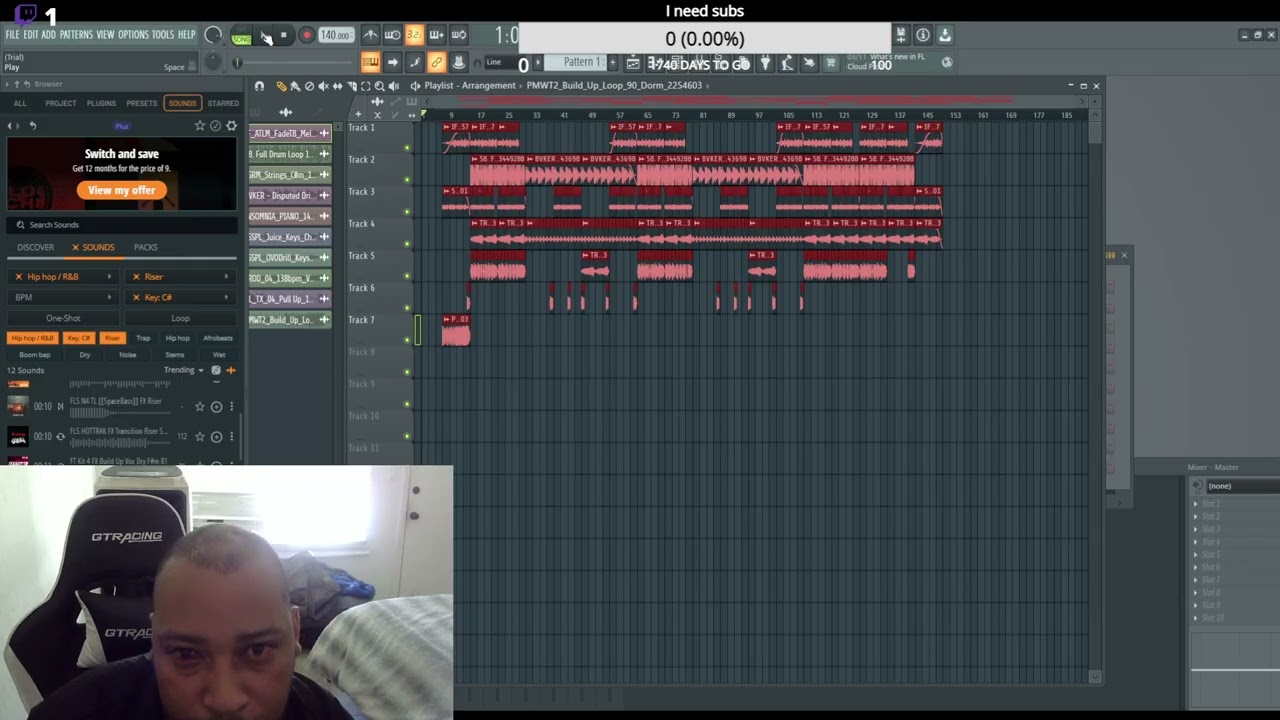Viewport: 1280px width, 720px height.
Task: Click the browser undo/back arrow icon
Action: coord(32,126)
